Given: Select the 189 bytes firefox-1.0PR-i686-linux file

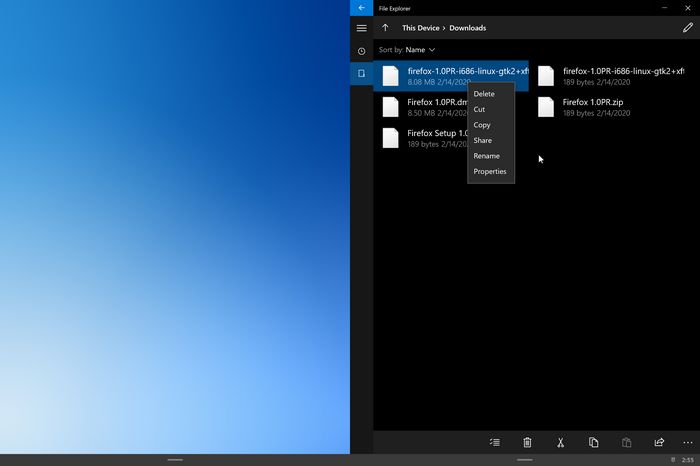Looking at the screenshot, I should [606, 76].
